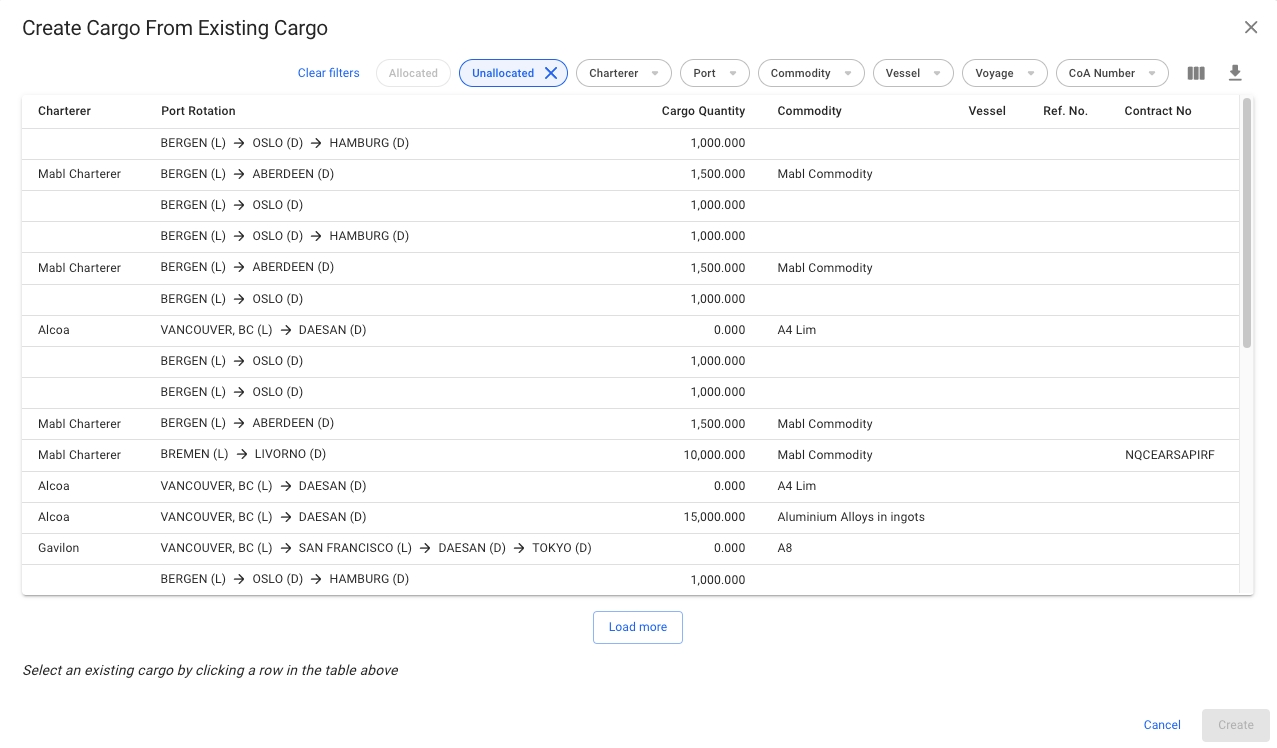1277x748 pixels.
Task: Toggle the Allocated filter chip
Action: click(413, 73)
